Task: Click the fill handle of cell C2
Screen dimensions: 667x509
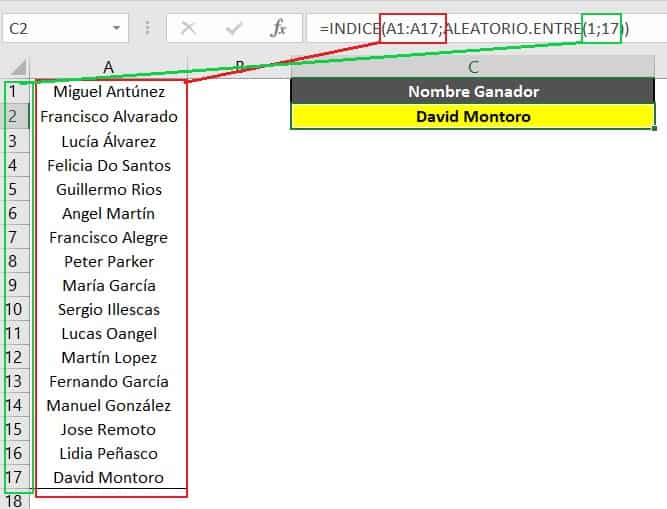Action: [654, 128]
